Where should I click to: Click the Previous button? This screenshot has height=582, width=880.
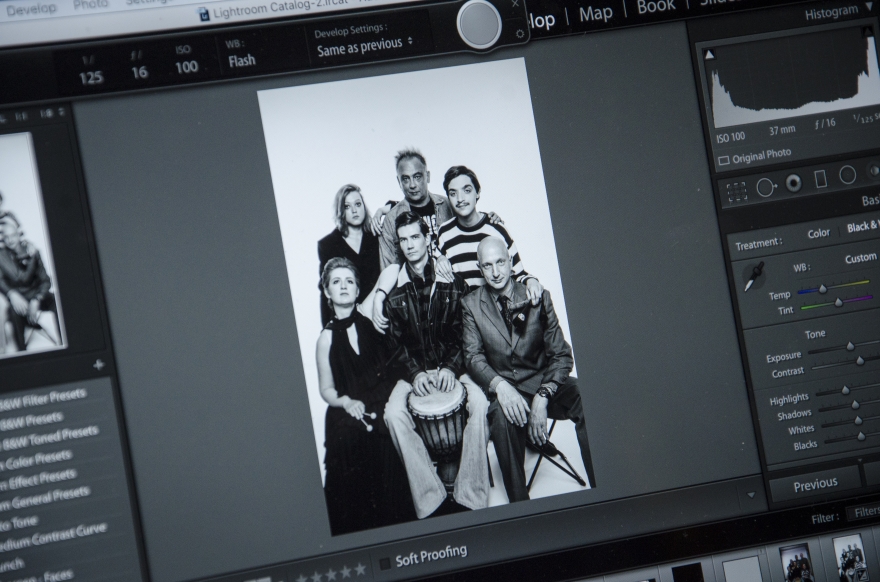point(815,484)
